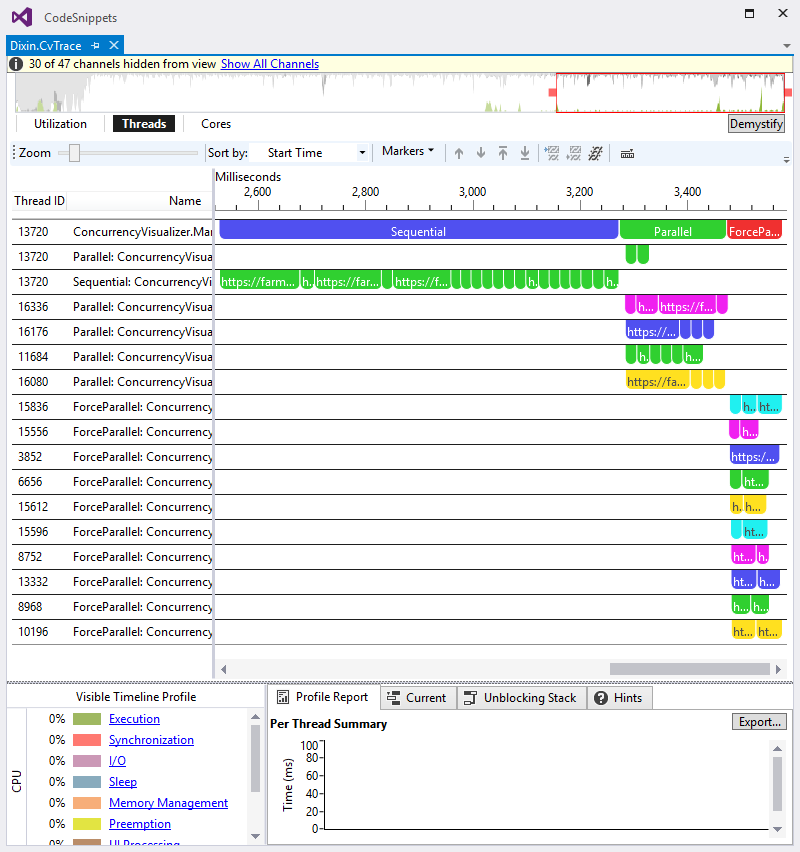Click the Name column header
Image resolution: width=800 pixels, height=852 pixels.
pyautogui.click(x=185, y=201)
